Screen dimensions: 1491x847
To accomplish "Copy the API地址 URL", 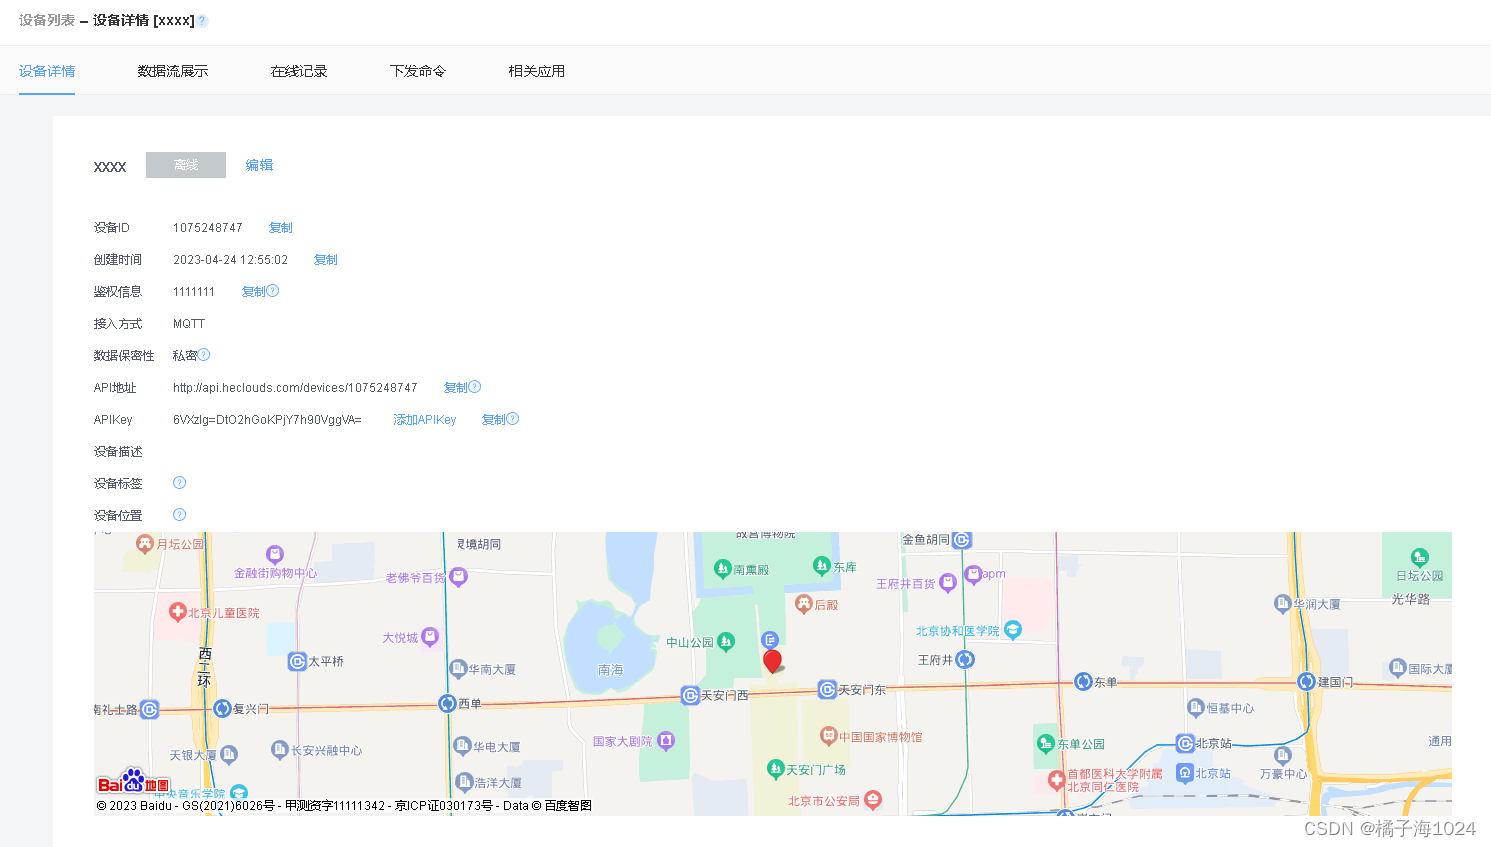I will (x=455, y=388).
